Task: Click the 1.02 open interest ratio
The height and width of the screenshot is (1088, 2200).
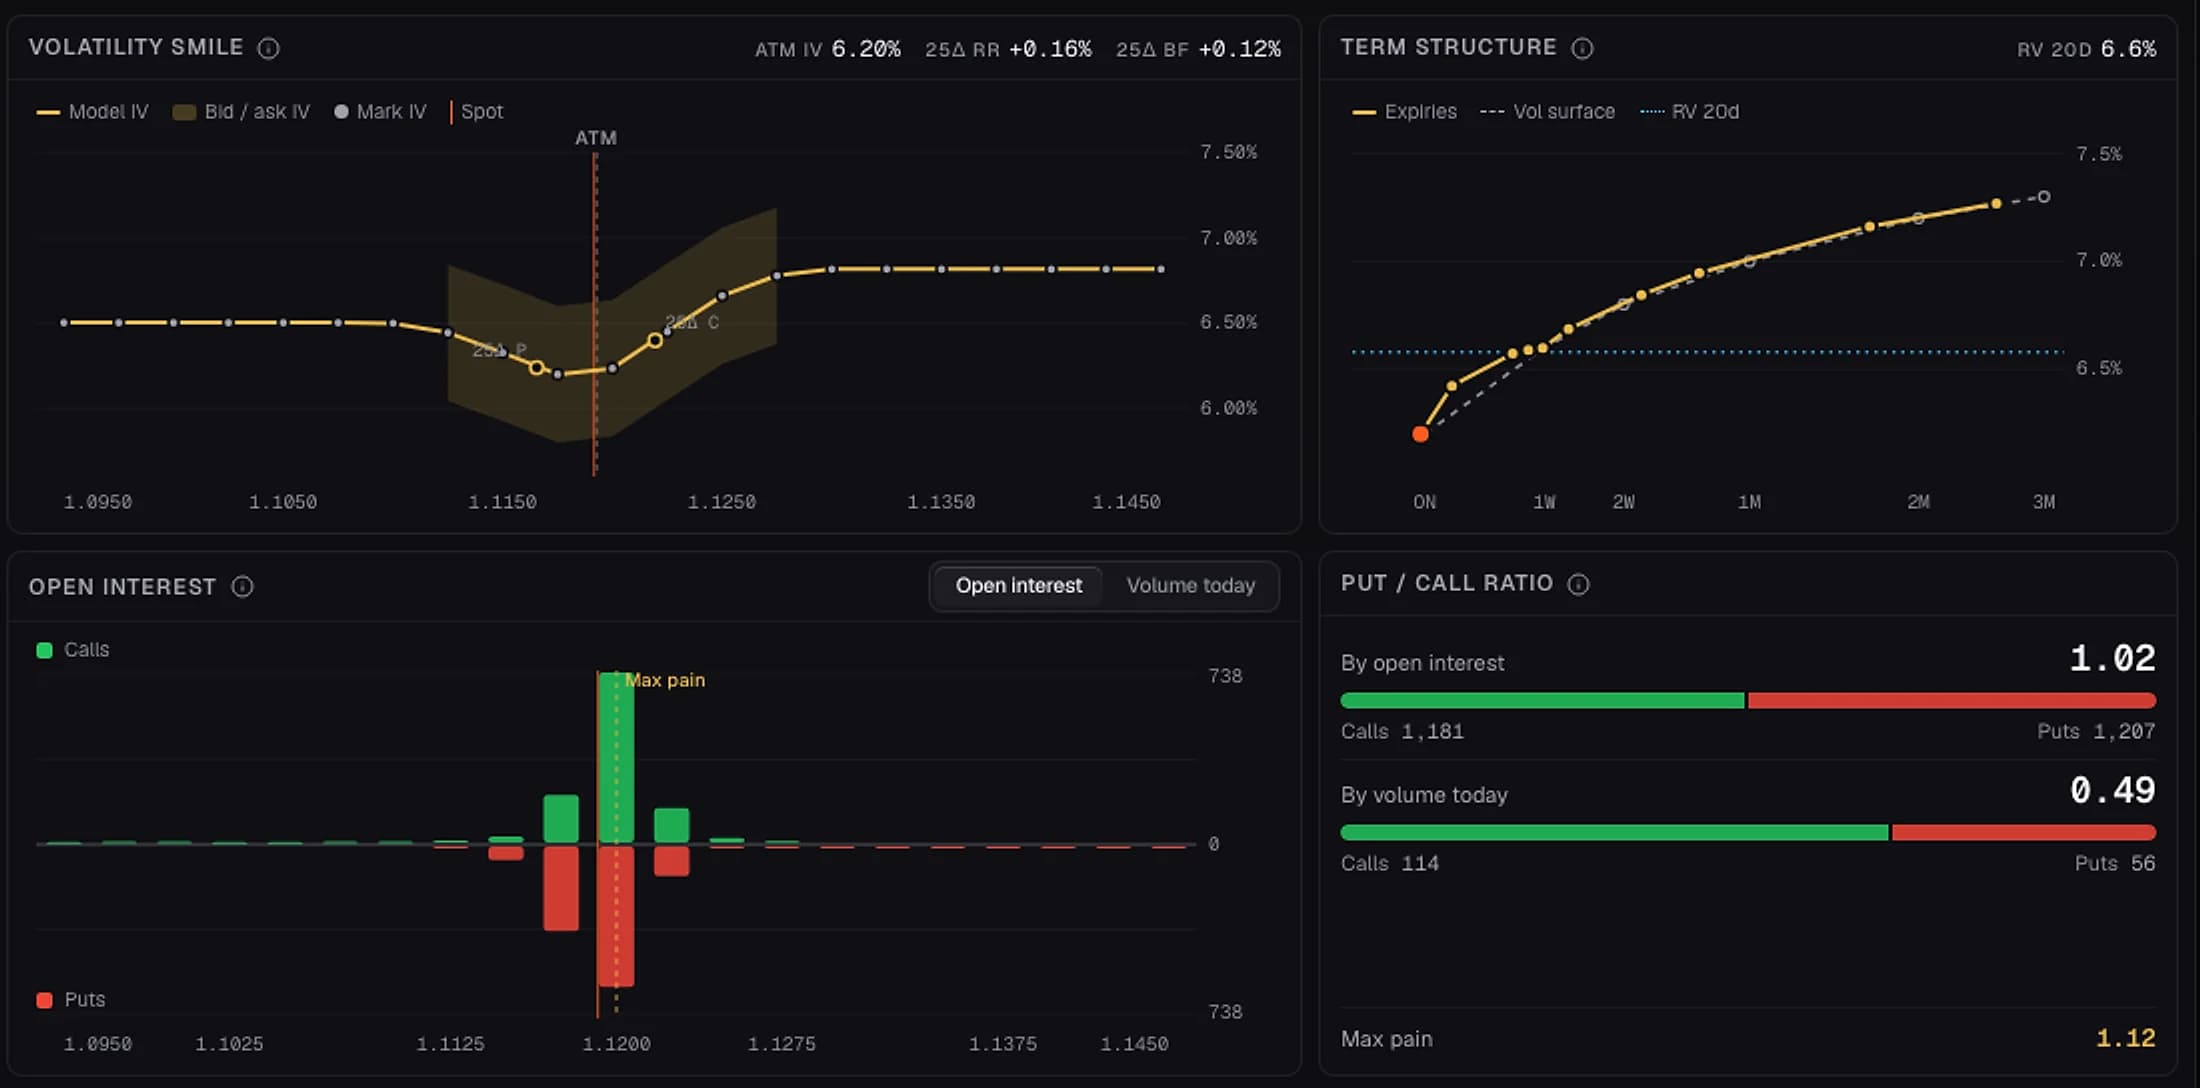Action: [x=2112, y=658]
